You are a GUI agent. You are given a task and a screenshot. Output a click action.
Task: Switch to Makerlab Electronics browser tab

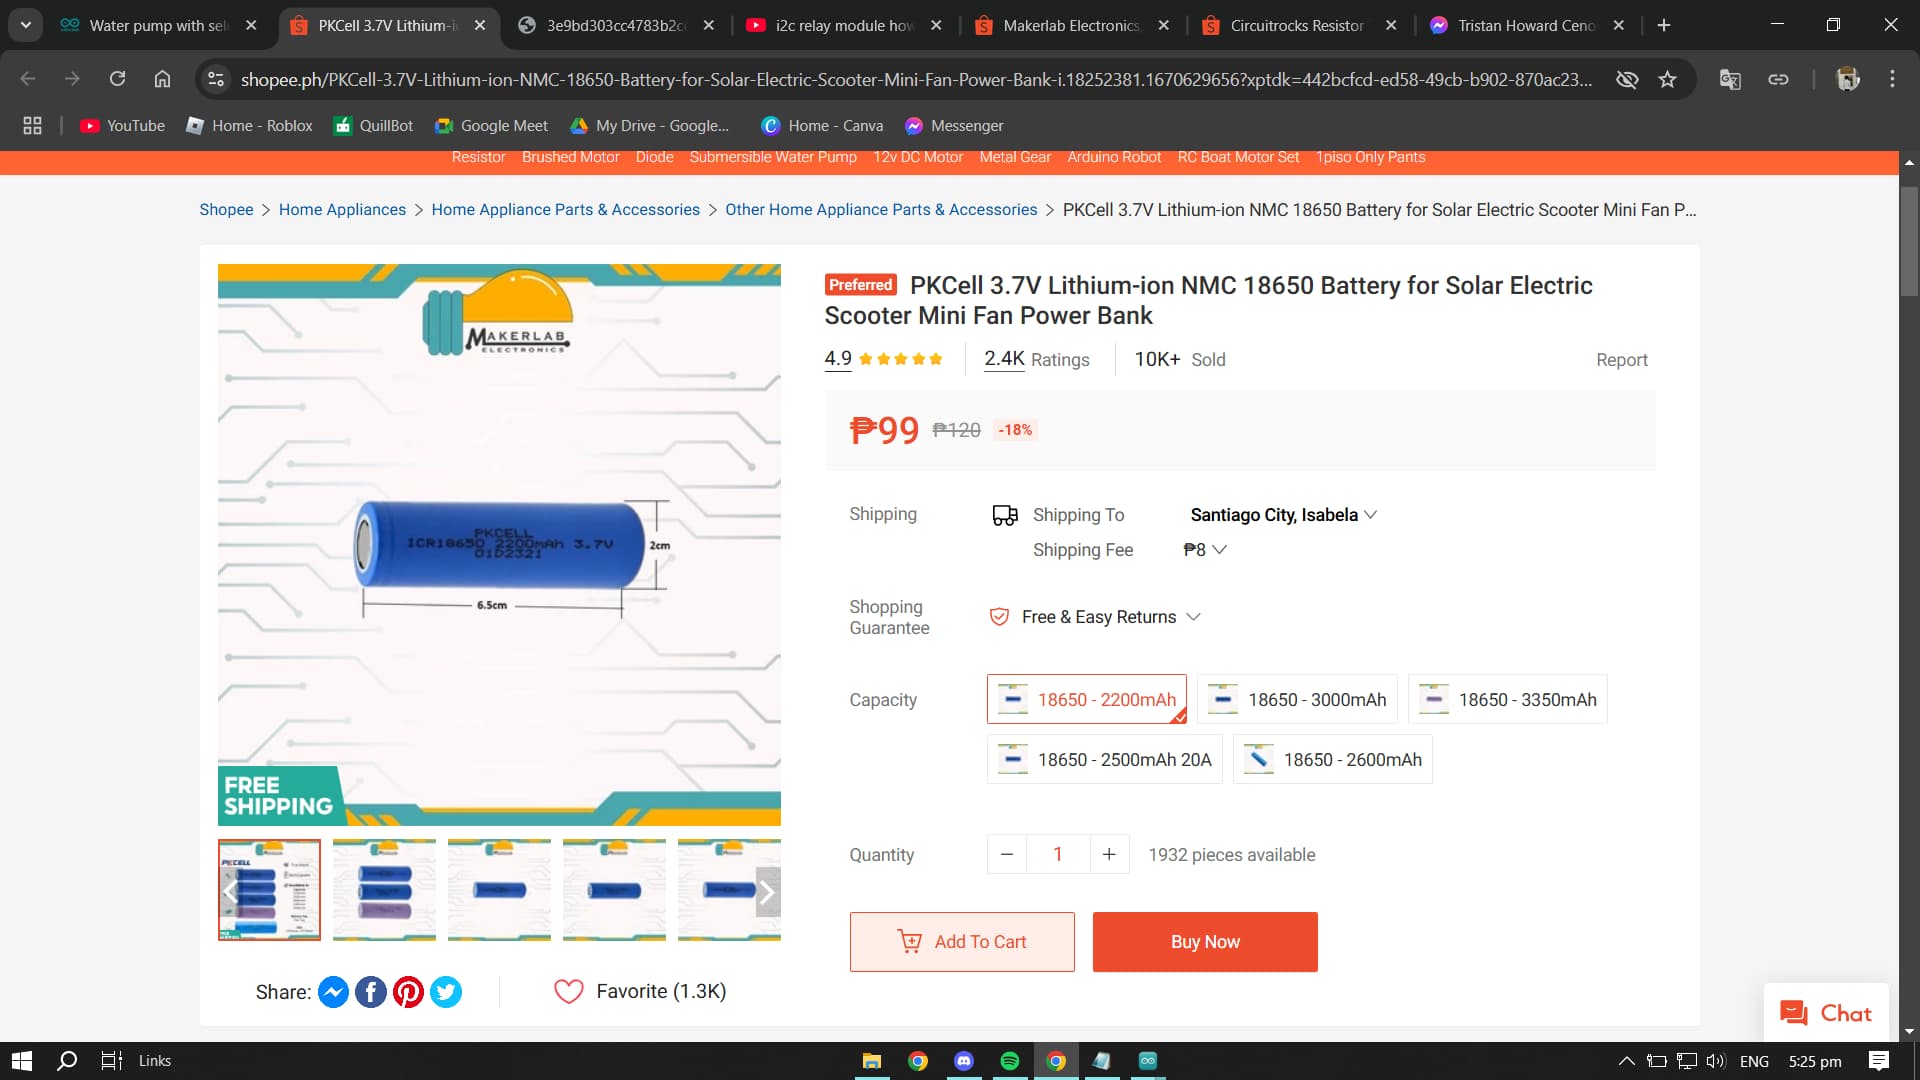pyautogui.click(x=1071, y=25)
